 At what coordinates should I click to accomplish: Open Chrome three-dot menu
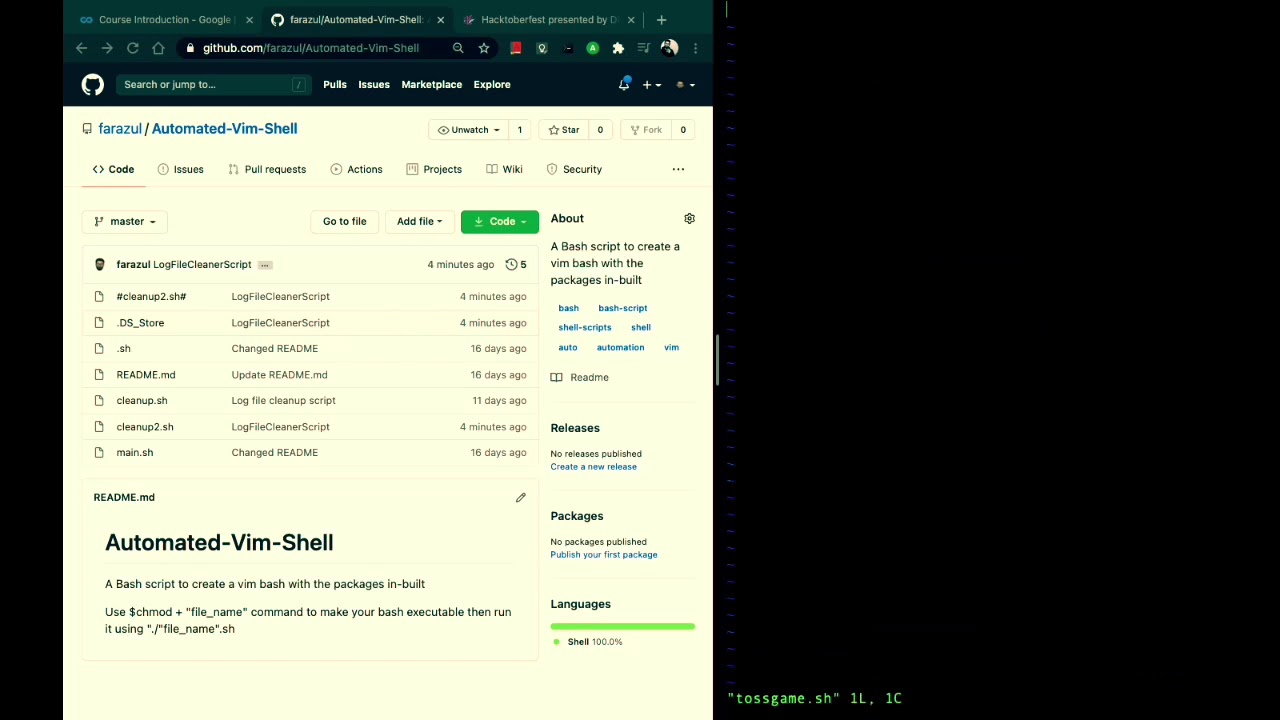pyautogui.click(x=695, y=48)
